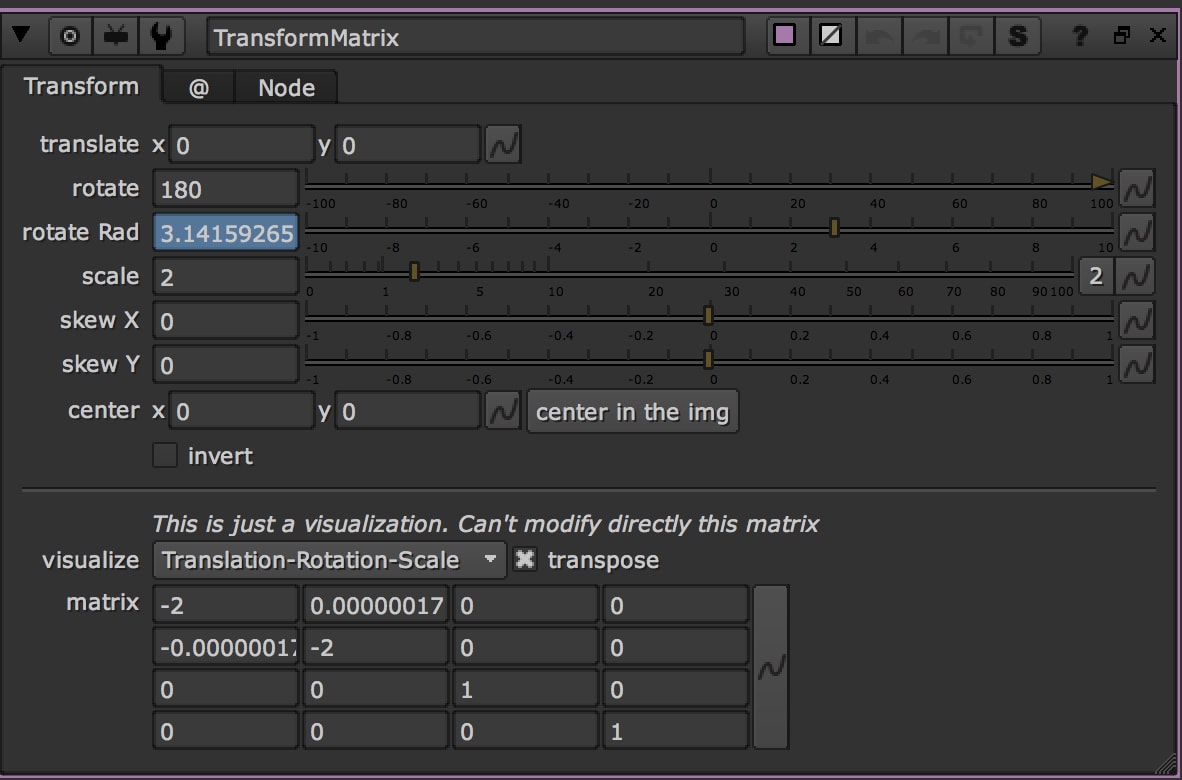Open the scale animation curve menu
This screenshot has height=780, width=1182.
[x=1137, y=277]
